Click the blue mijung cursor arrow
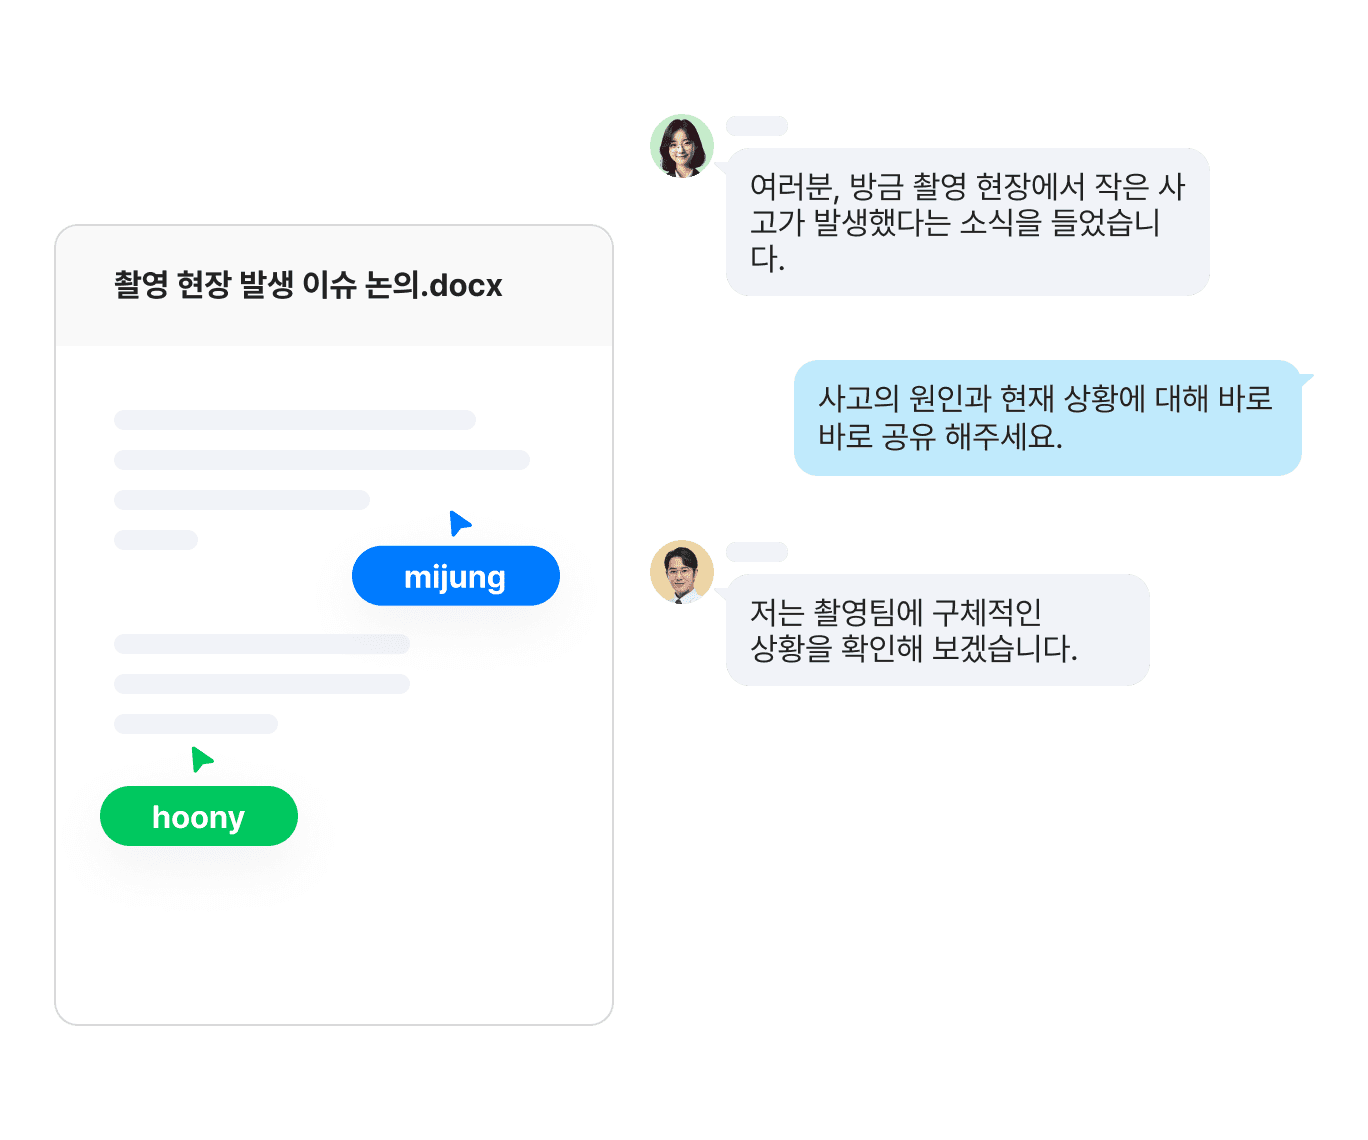 (459, 523)
